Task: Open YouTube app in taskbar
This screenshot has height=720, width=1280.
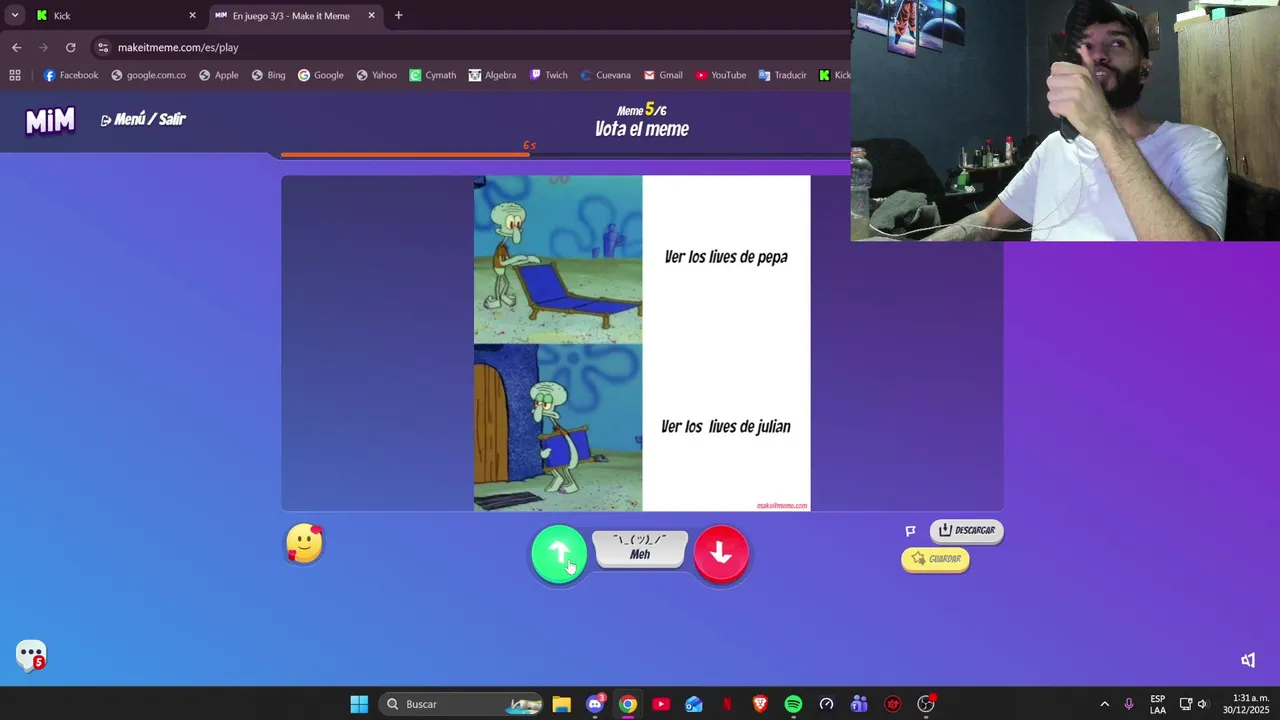Action: [661, 704]
